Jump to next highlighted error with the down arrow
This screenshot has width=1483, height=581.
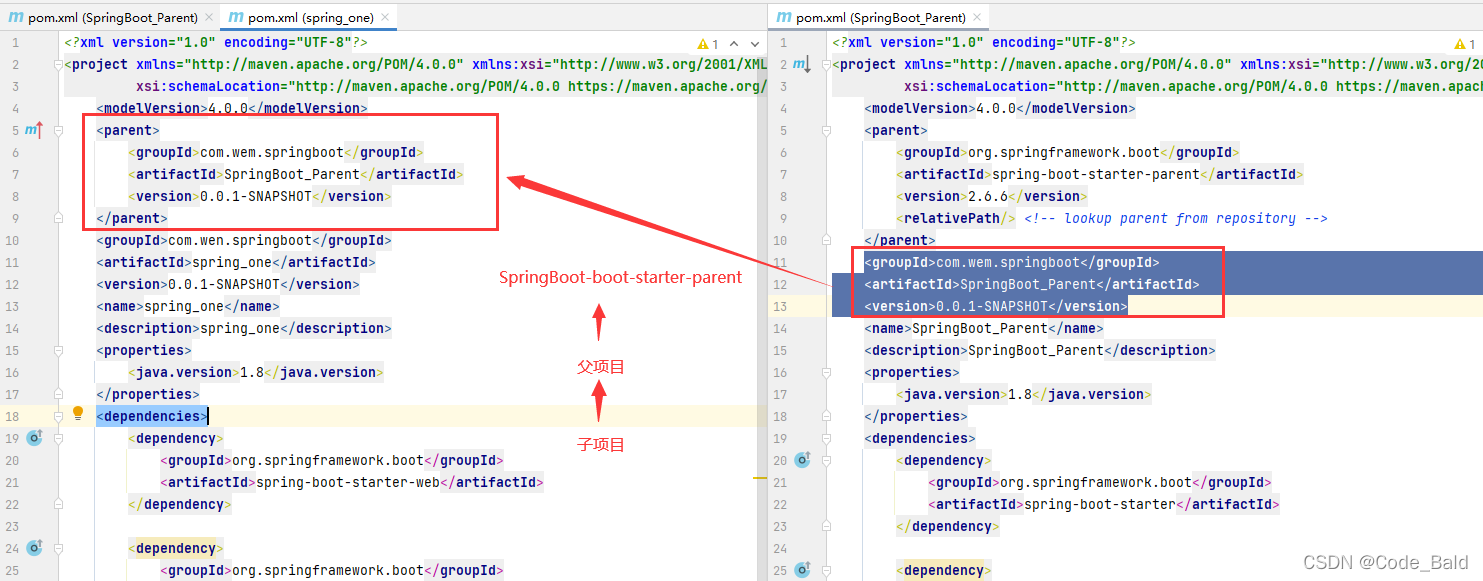753,44
